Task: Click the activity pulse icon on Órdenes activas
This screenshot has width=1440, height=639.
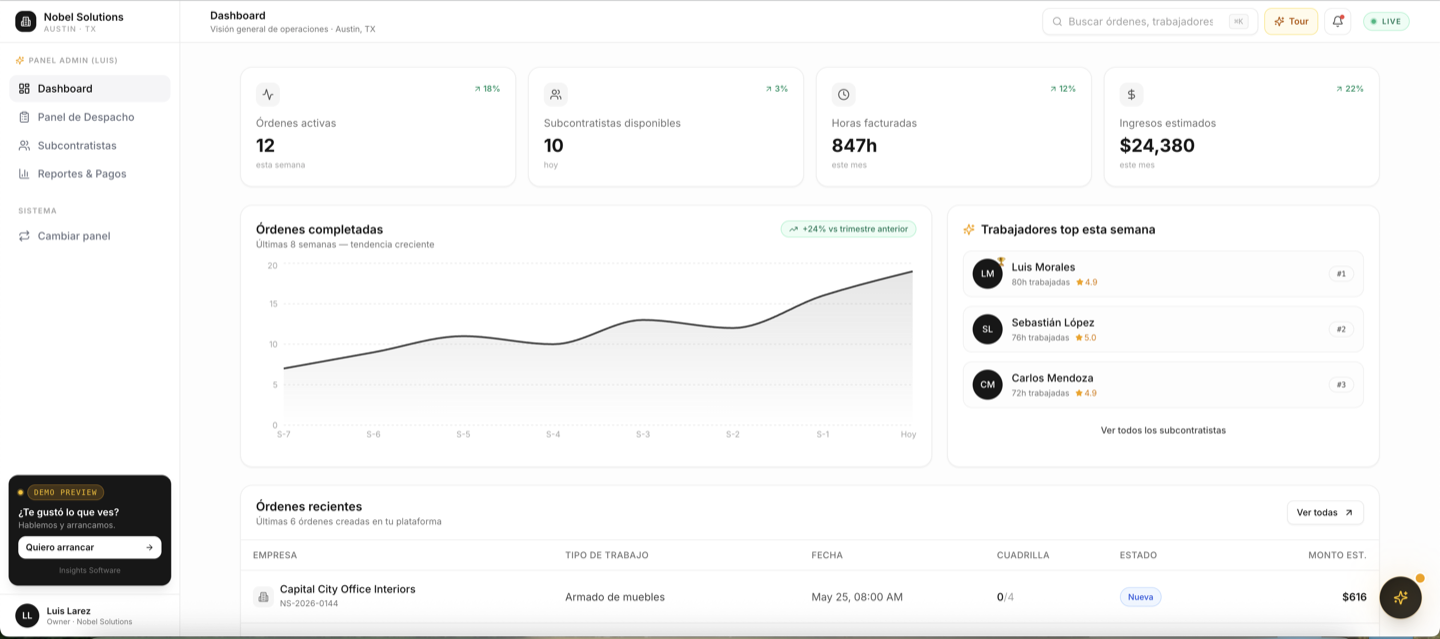Action: (x=268, y=95)
